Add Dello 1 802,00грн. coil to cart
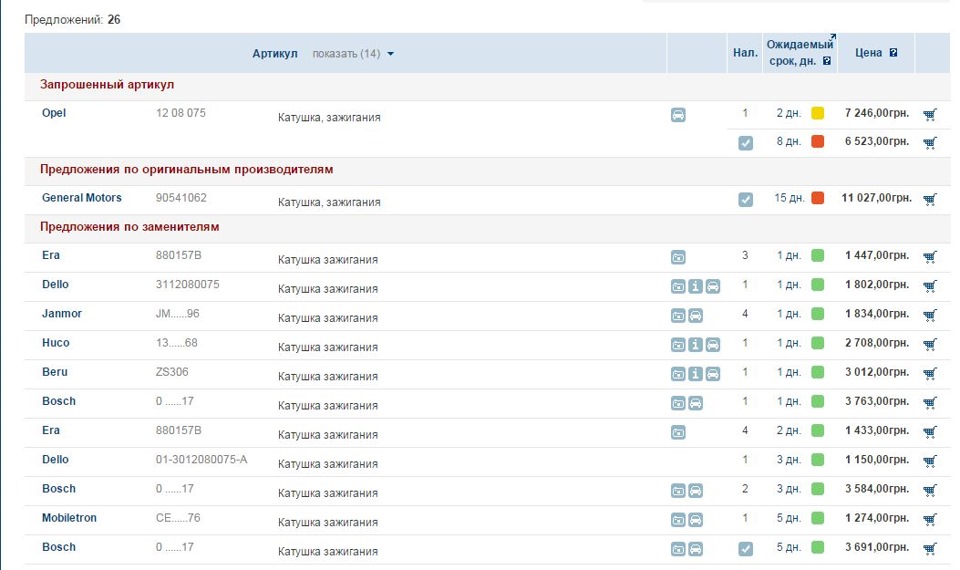960x570 pixels. [x=930, y=286]
